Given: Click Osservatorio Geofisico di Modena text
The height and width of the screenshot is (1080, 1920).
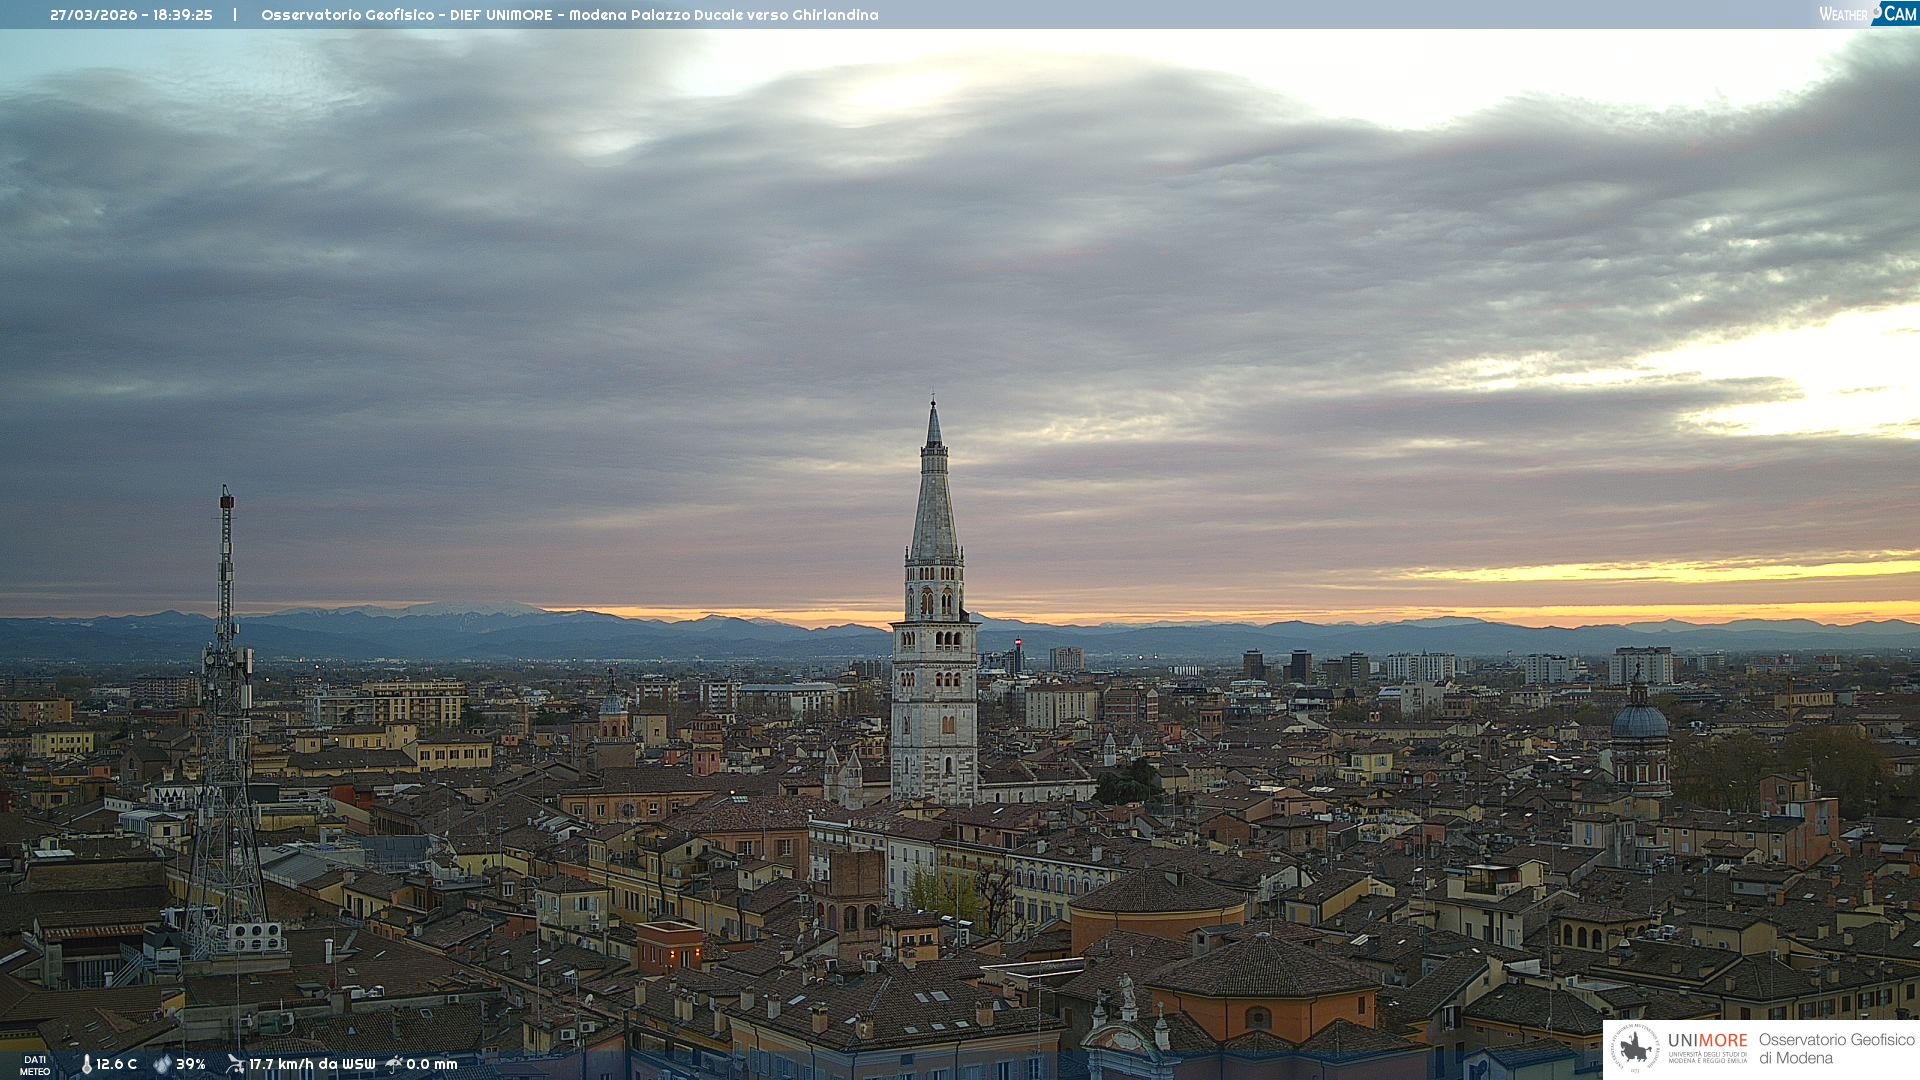Looking at the screenshot, I should tap(1836, 1048).
